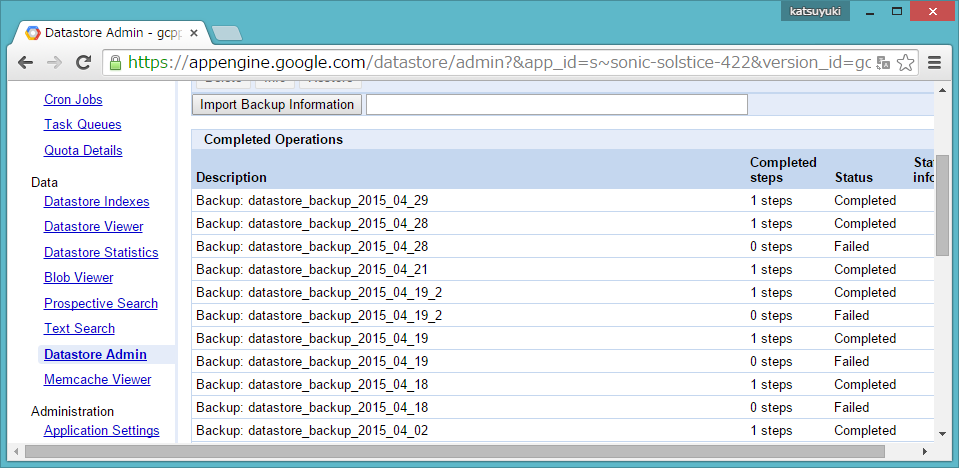The width and height of the screenshot is (959, 468).
Task: Click the Import Backup Information button
Action: click(x=276, y=105)
